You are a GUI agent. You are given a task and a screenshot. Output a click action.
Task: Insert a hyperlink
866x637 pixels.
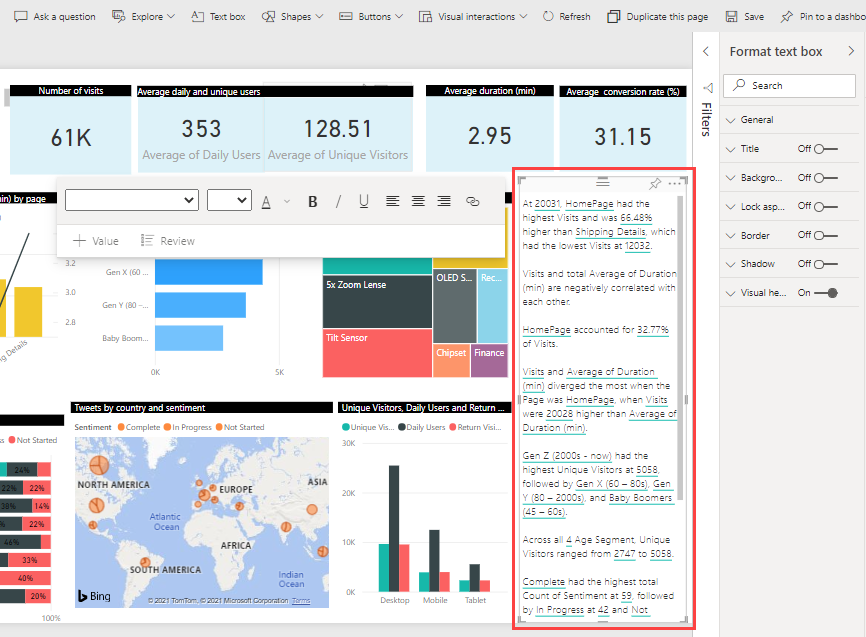[473, 201]
